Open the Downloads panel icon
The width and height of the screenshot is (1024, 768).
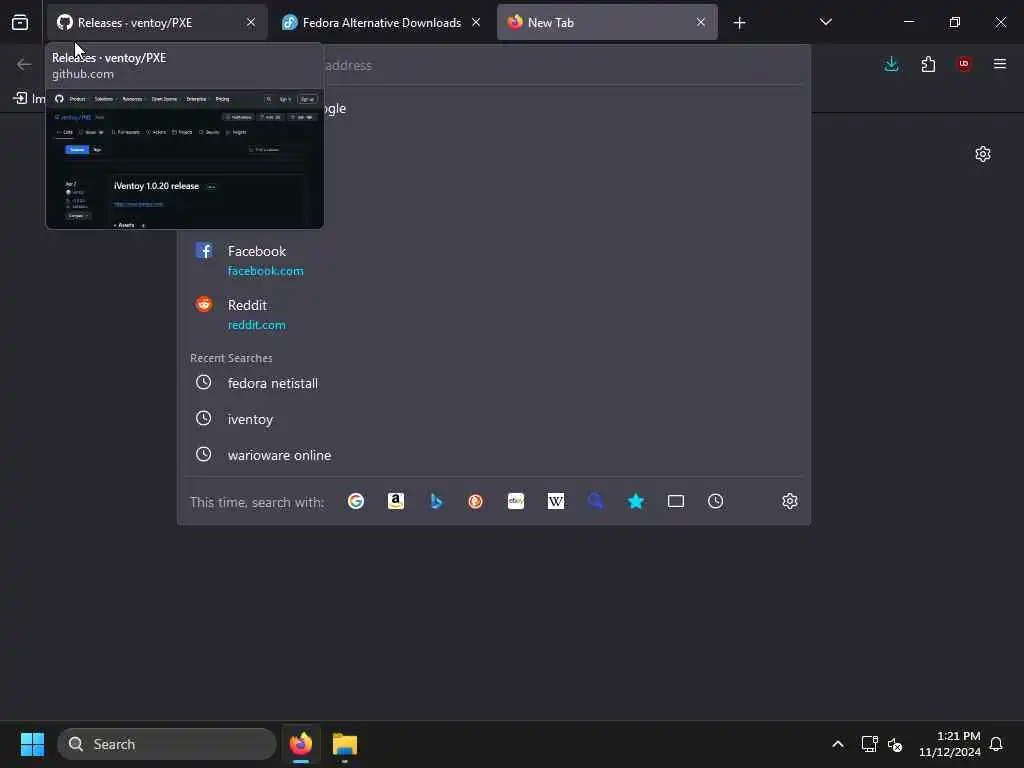click(x=891, y=64)
